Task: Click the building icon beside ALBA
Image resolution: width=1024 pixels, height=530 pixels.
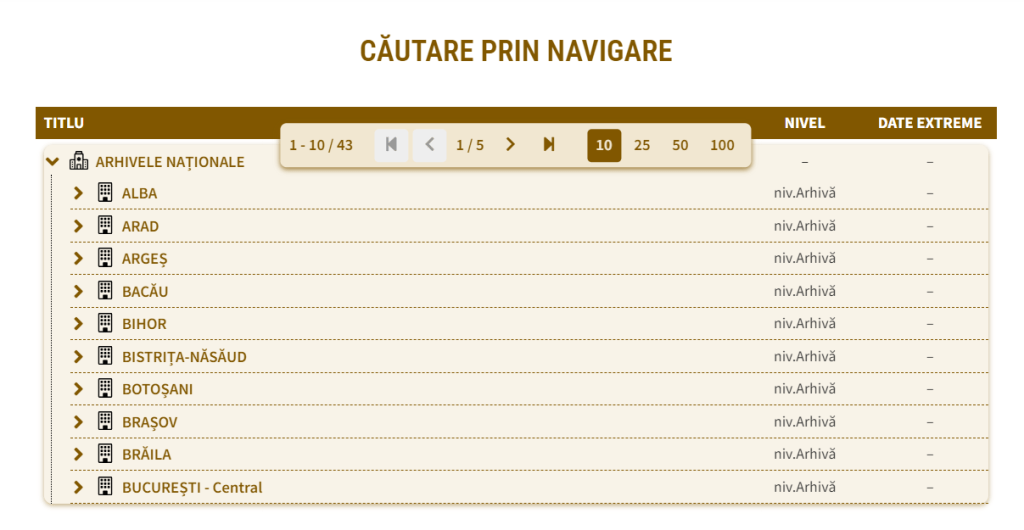Action: pyautogui.click(x=104, y=192)
